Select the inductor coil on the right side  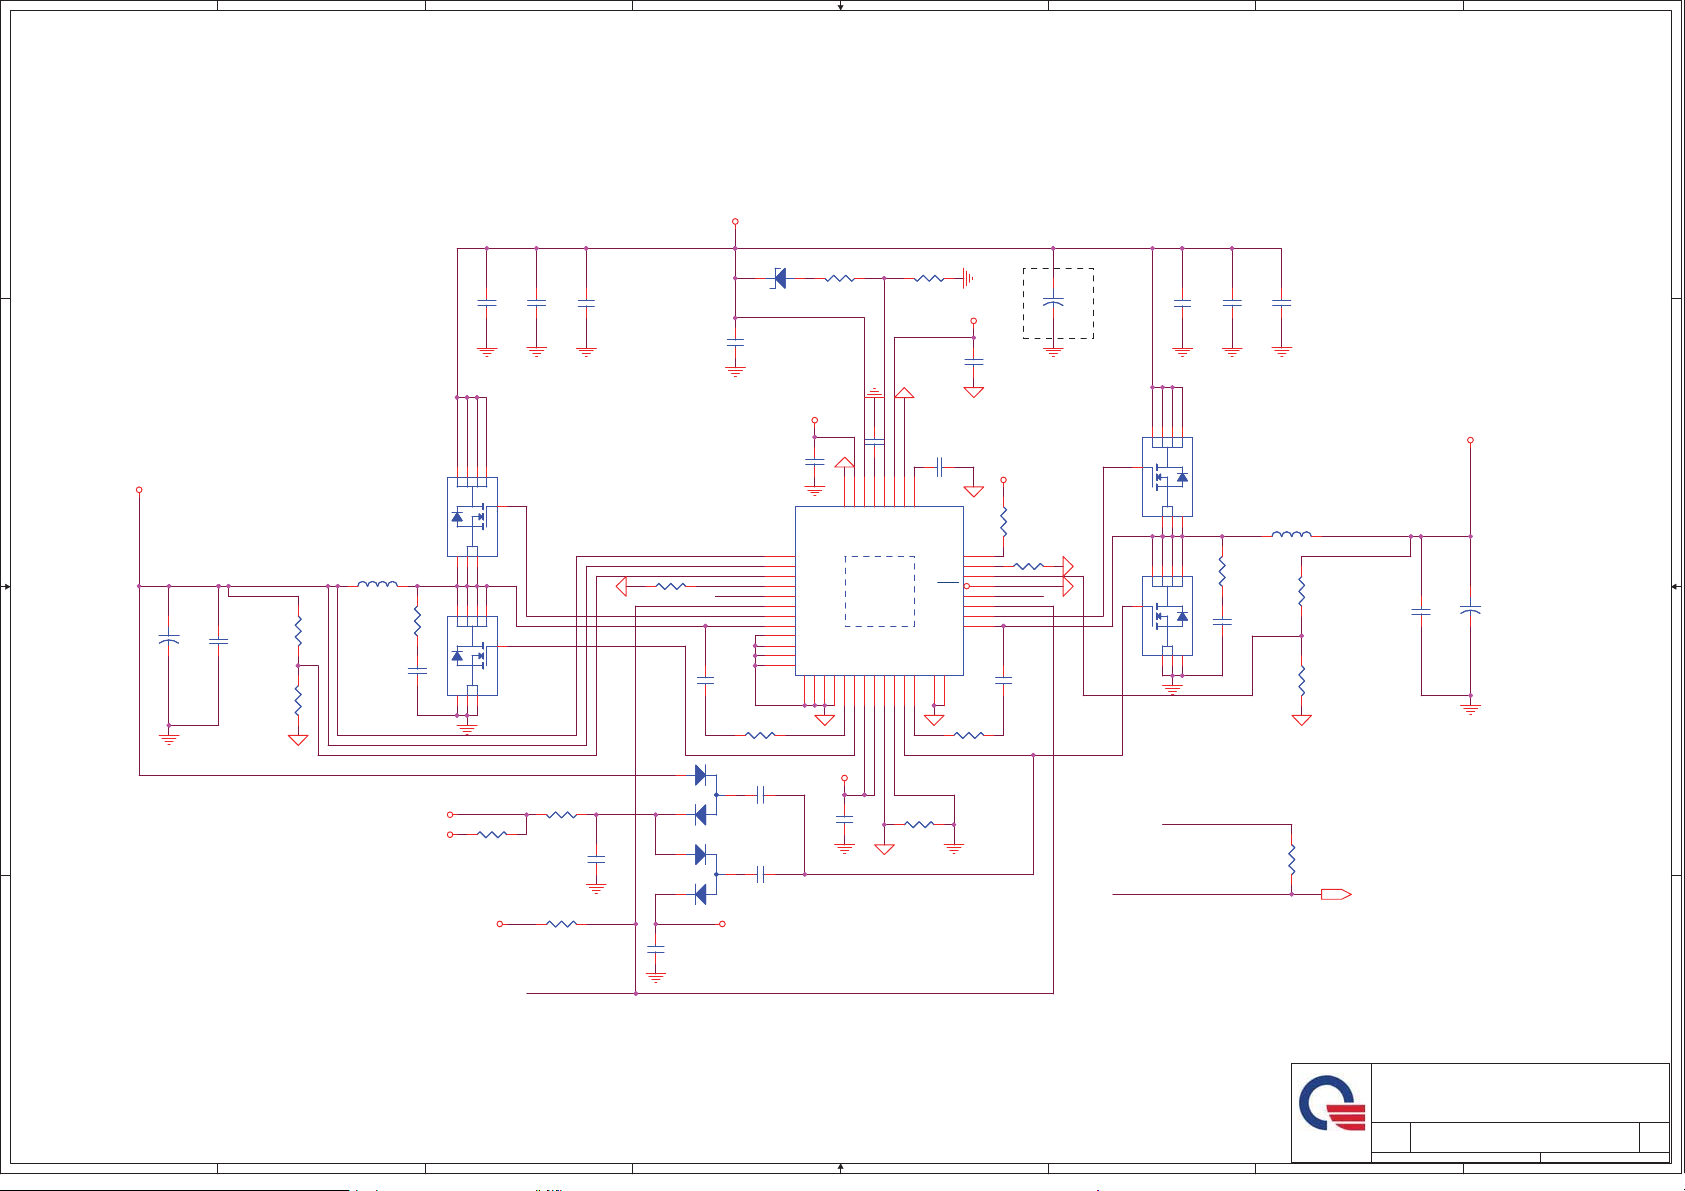click(x=1291, y=535)
